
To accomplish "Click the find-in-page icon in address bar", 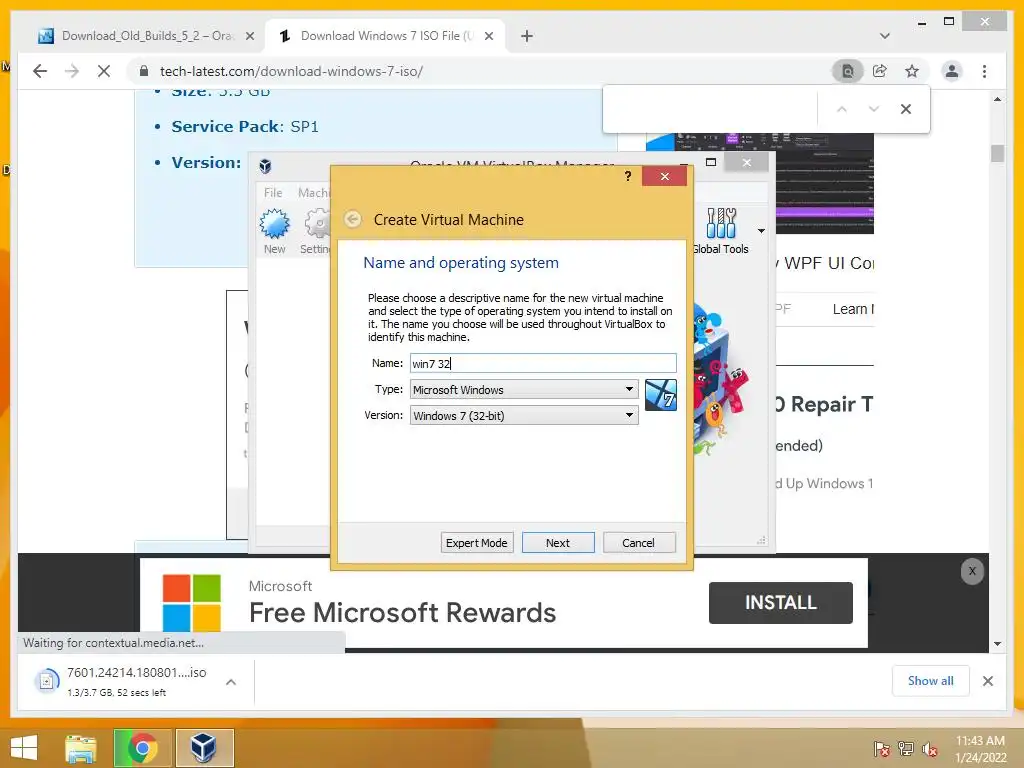I will [848, 71].
